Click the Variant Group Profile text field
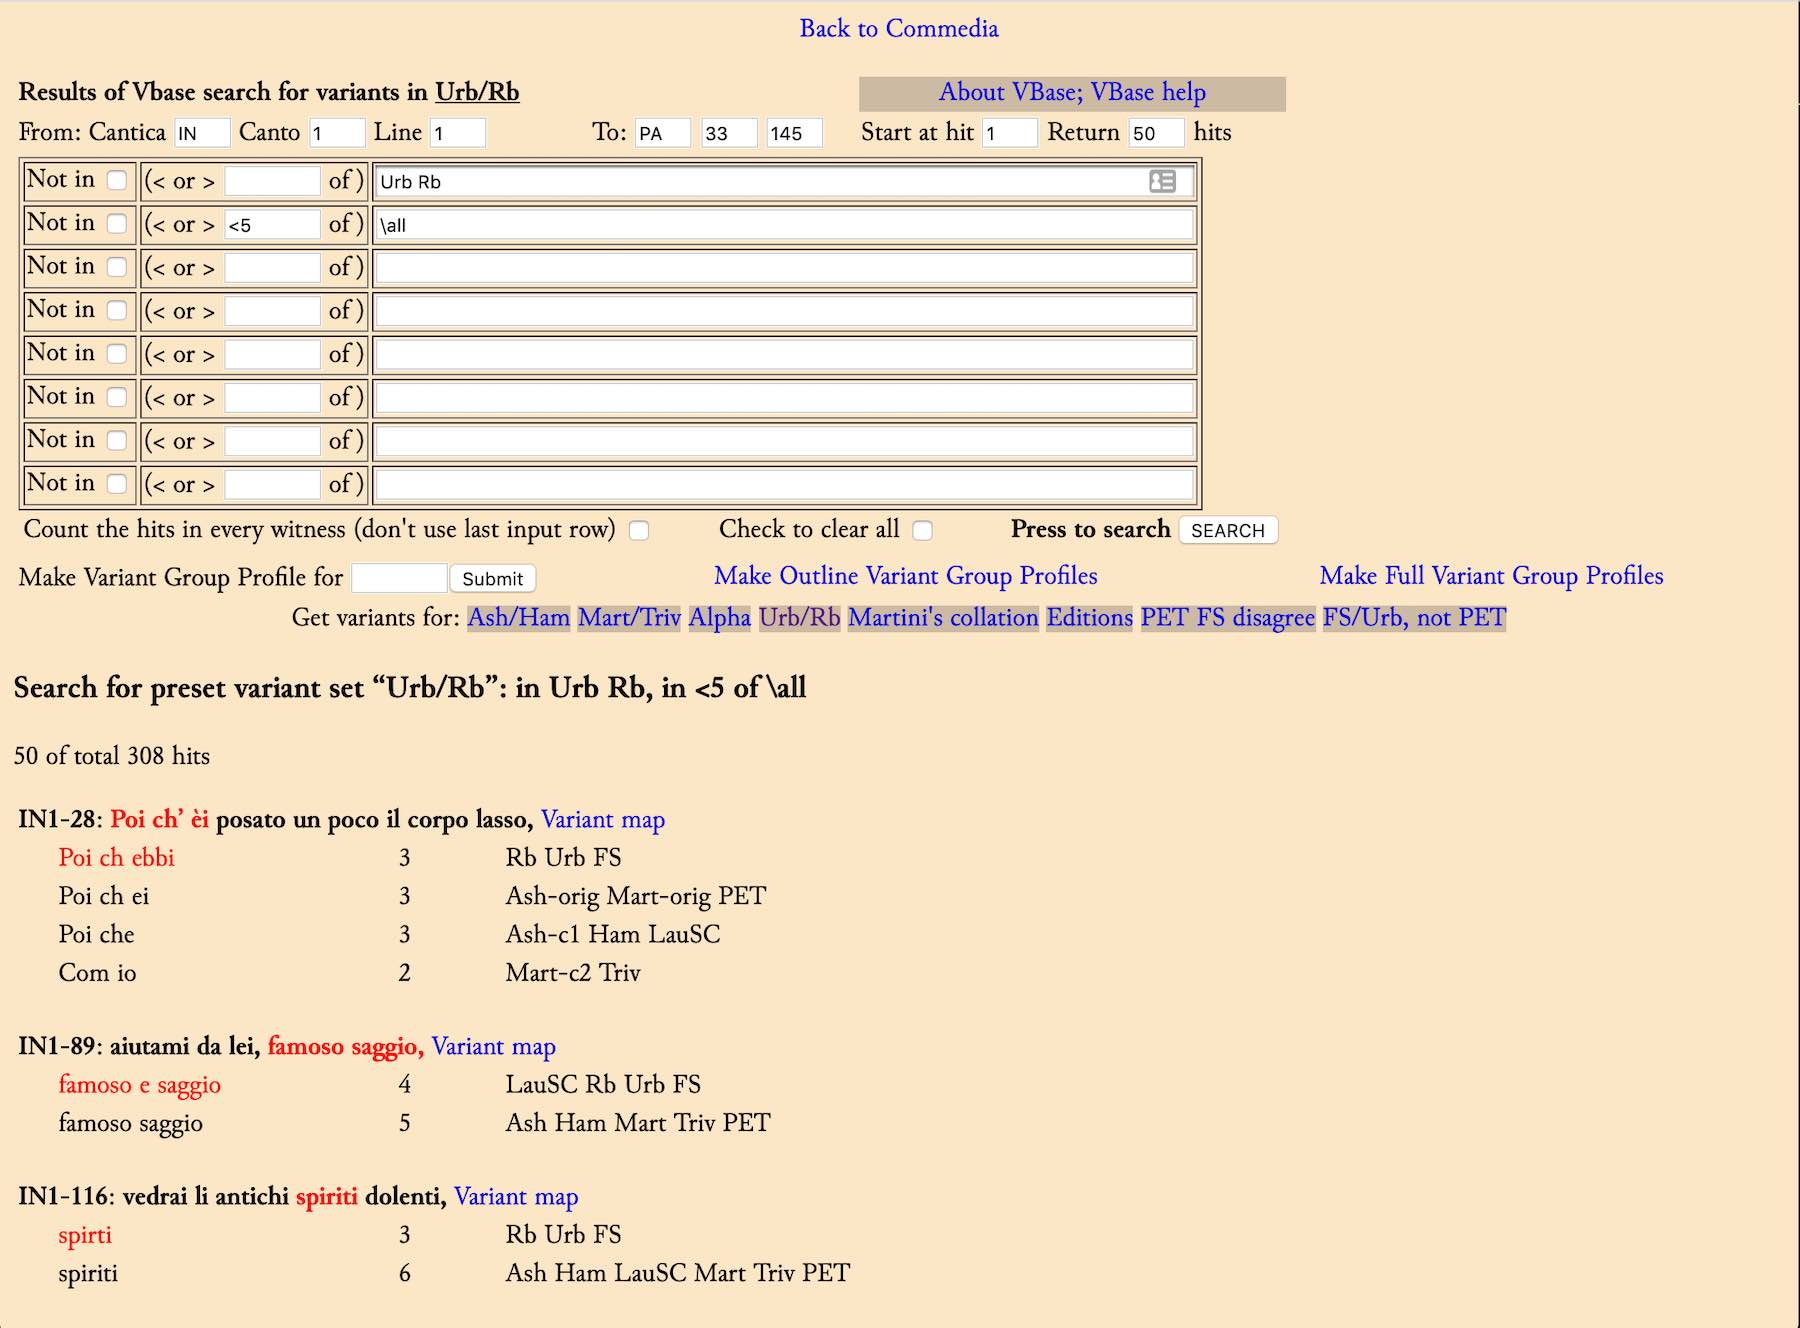Viewport: 1800px width, 1328px height. (399, 578)
